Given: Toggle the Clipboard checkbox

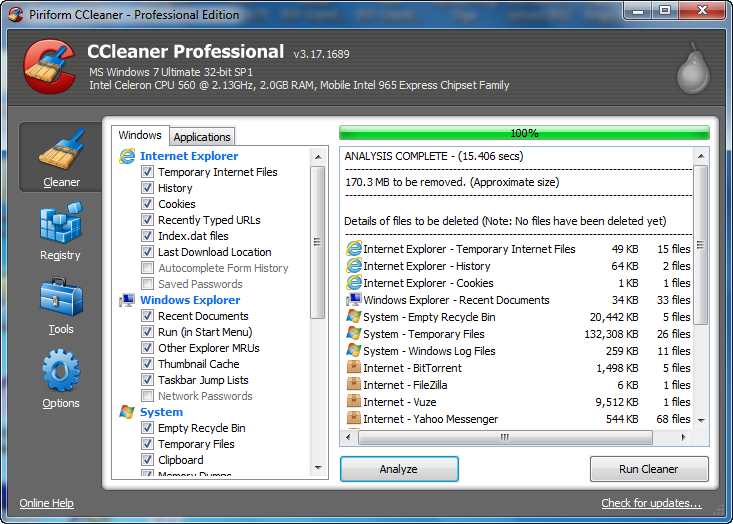Looking at the screenshot, I should coord(147,460).
